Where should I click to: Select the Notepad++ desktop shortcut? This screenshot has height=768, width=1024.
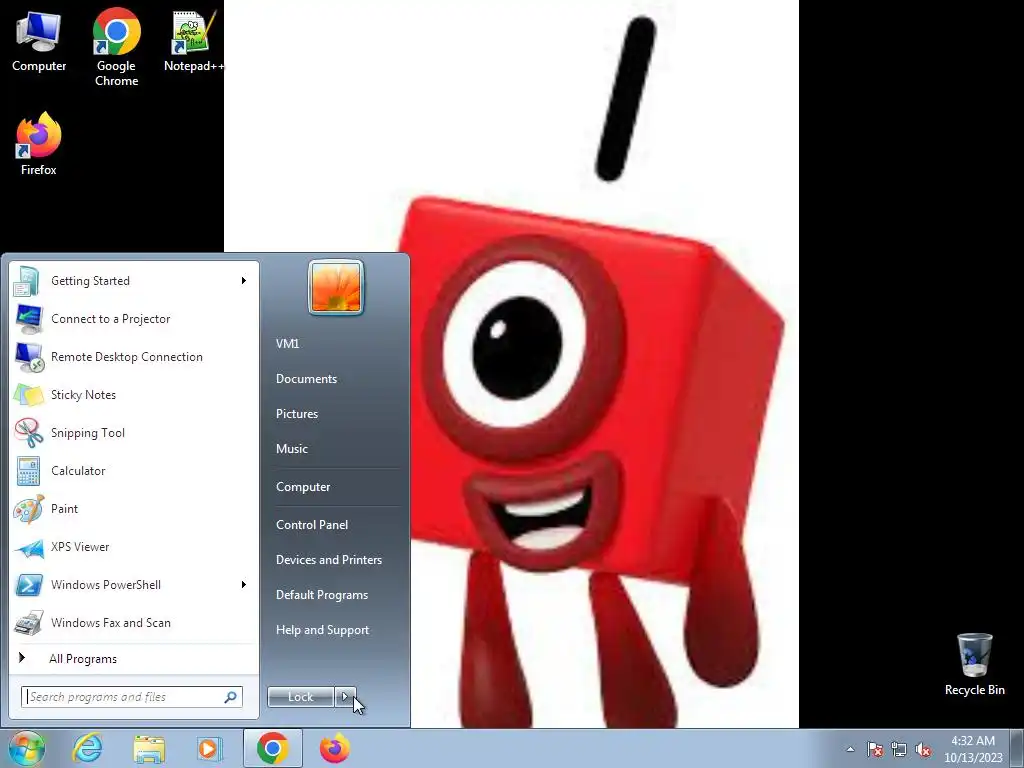(193, 40)
